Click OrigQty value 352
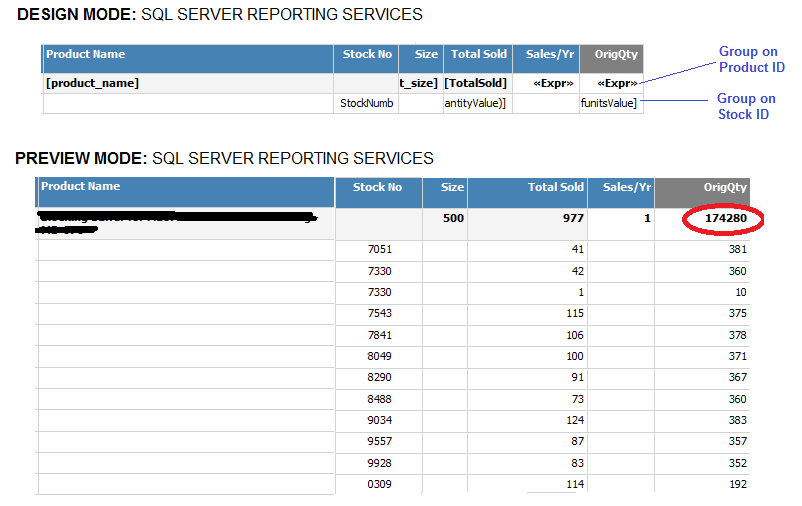Image resolution: width=802 pixels, height=506 pixels. (738, 463)
